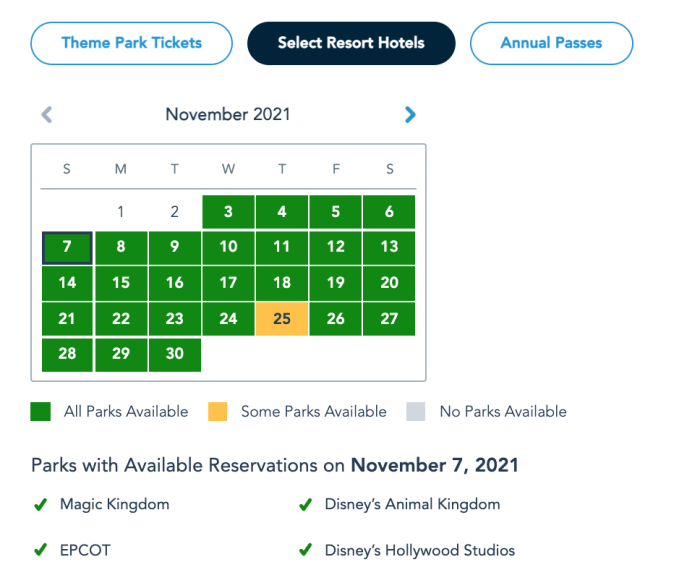This screenshot has height=583, width=700.
Task: Click checkmark beside Disney's Hollywood Studios
Action: (x=305, y=550)
